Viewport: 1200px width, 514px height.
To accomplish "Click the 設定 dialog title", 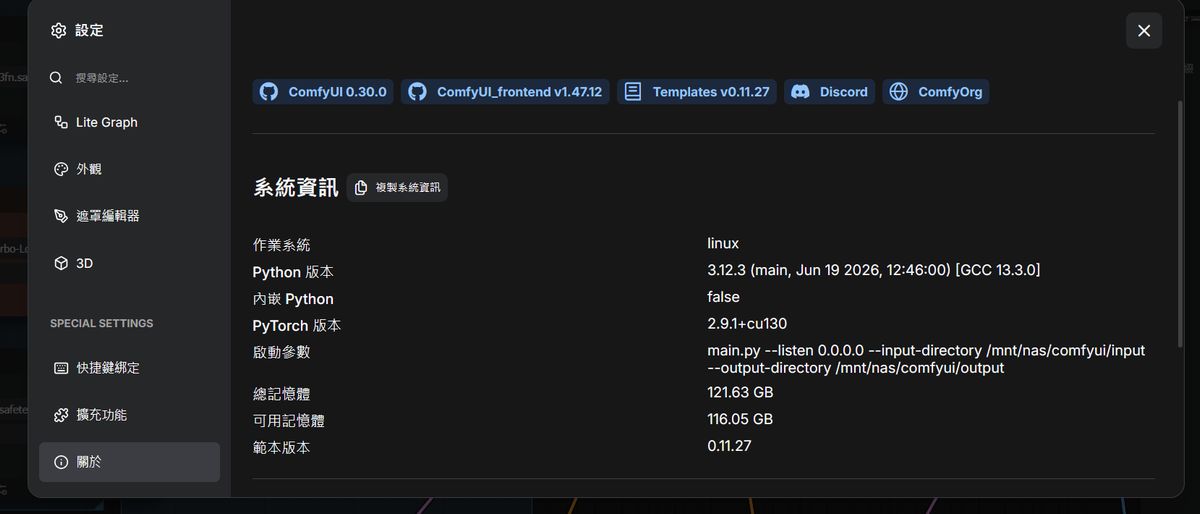I will [x=89, y=31].
